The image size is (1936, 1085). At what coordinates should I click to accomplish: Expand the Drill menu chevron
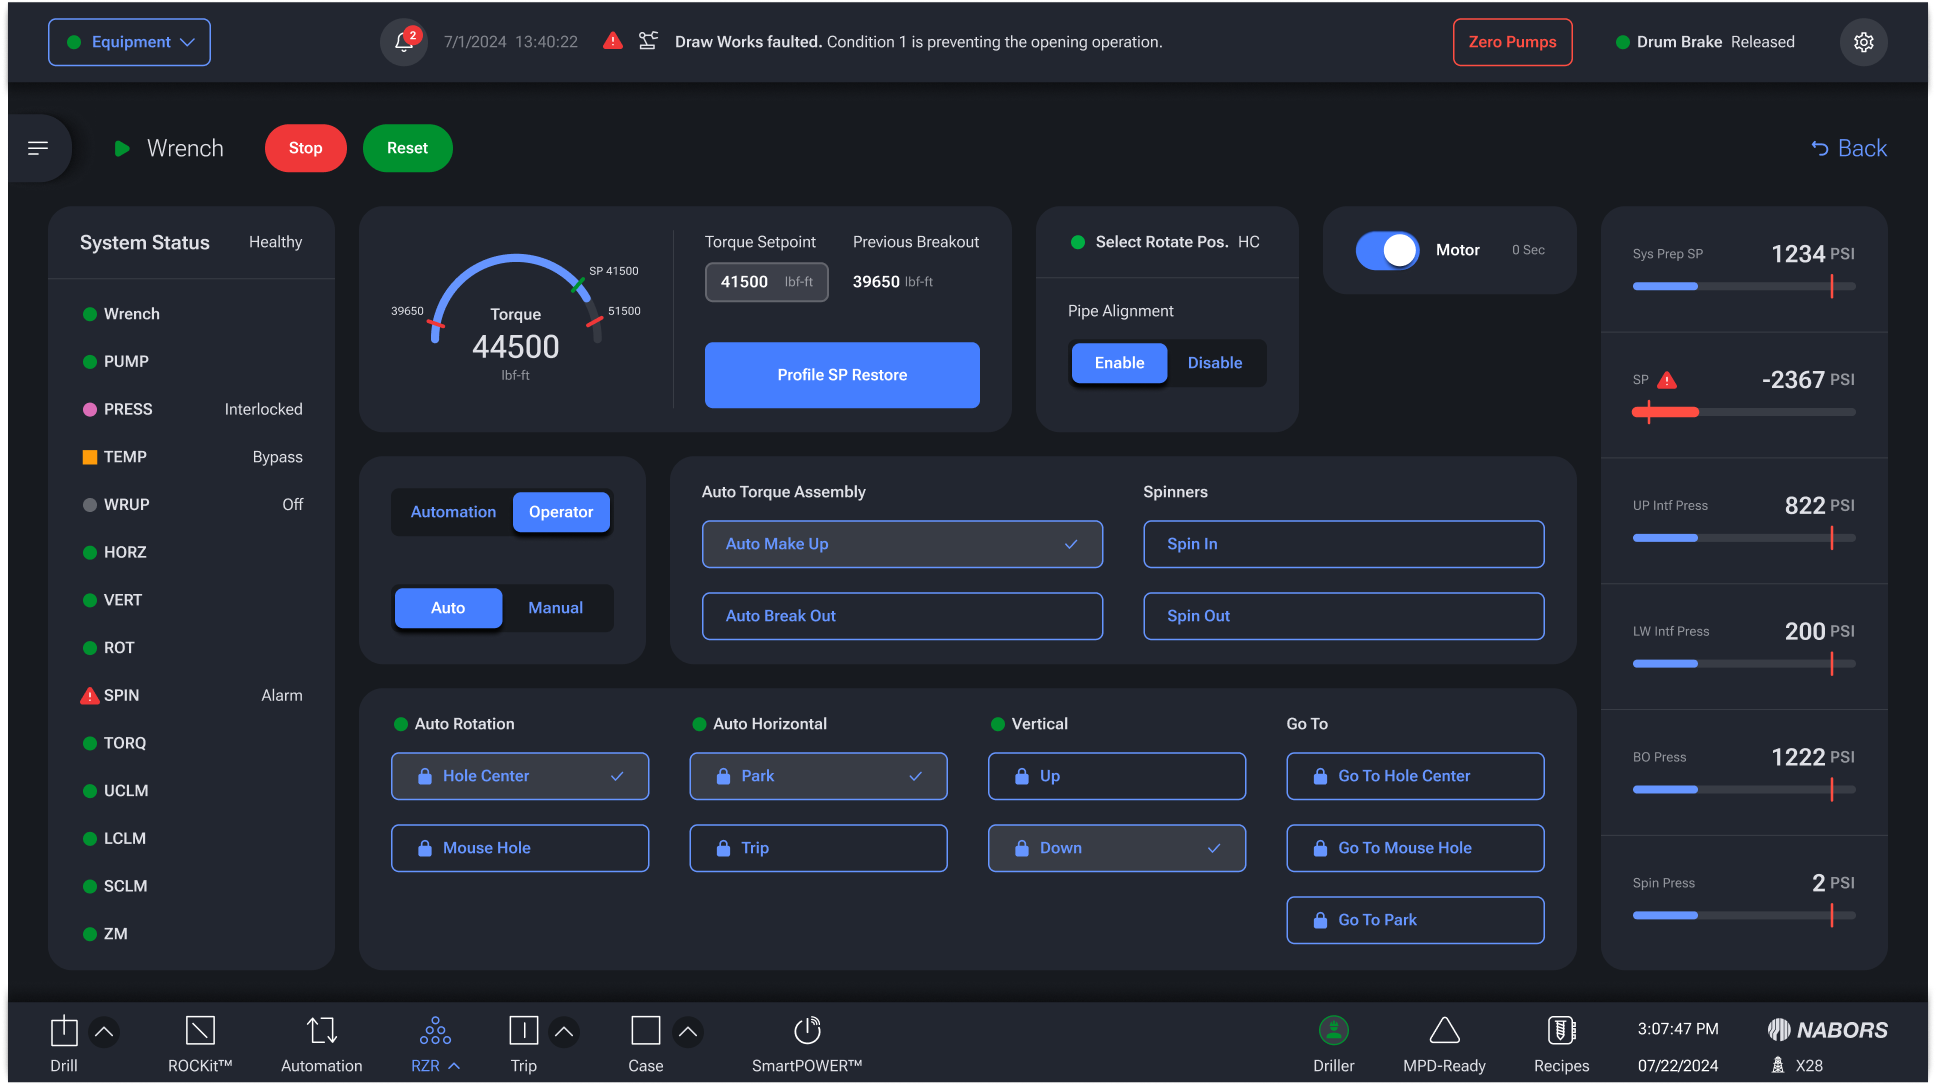pos(104,1031)
